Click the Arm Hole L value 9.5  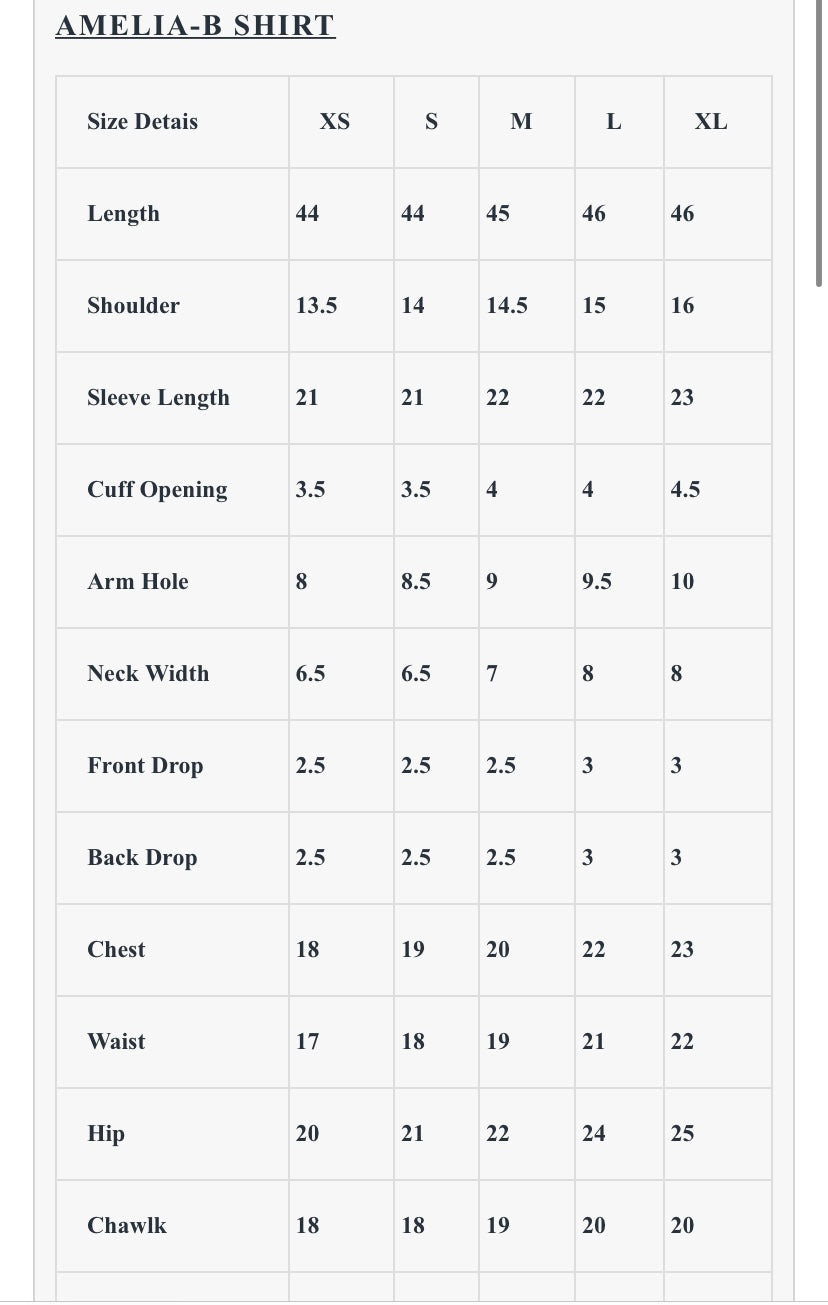coord(597,582)
